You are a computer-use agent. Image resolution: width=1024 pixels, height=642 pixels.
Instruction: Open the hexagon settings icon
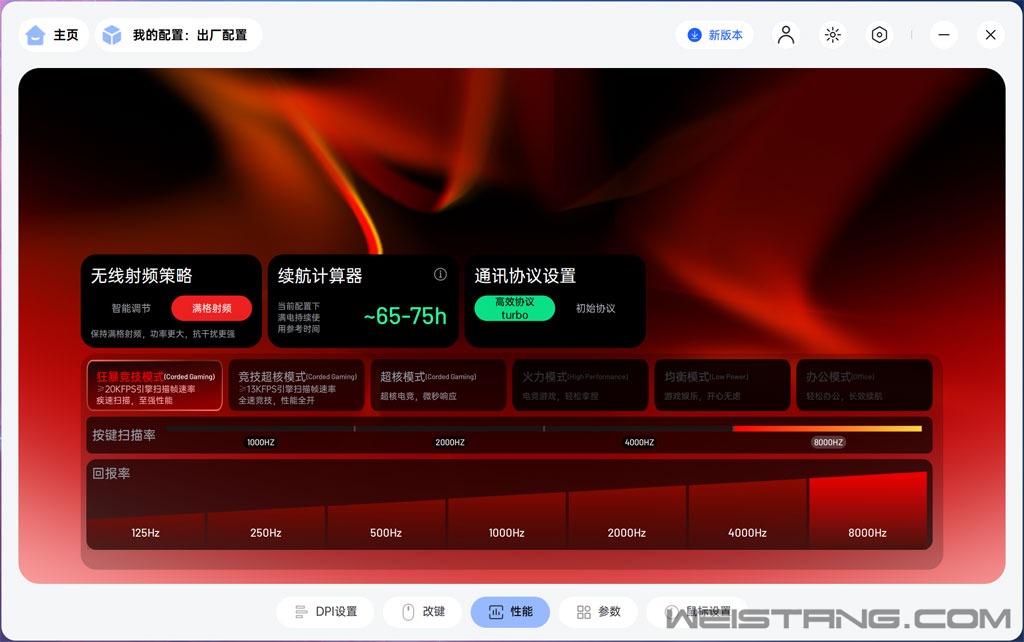pos(879,35)
